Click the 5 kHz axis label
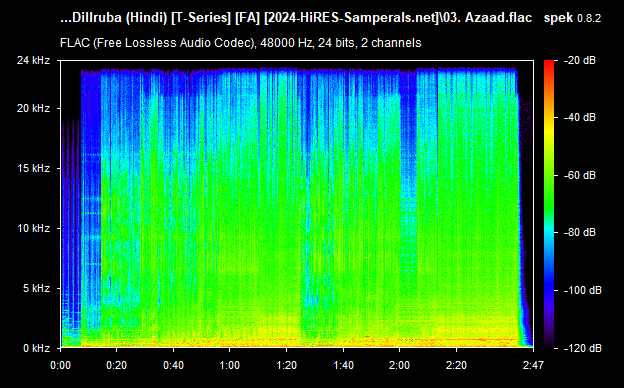Image resolution: width=624 pixels, height=388 pixels. pyautogui.click(x=36, y=288)
